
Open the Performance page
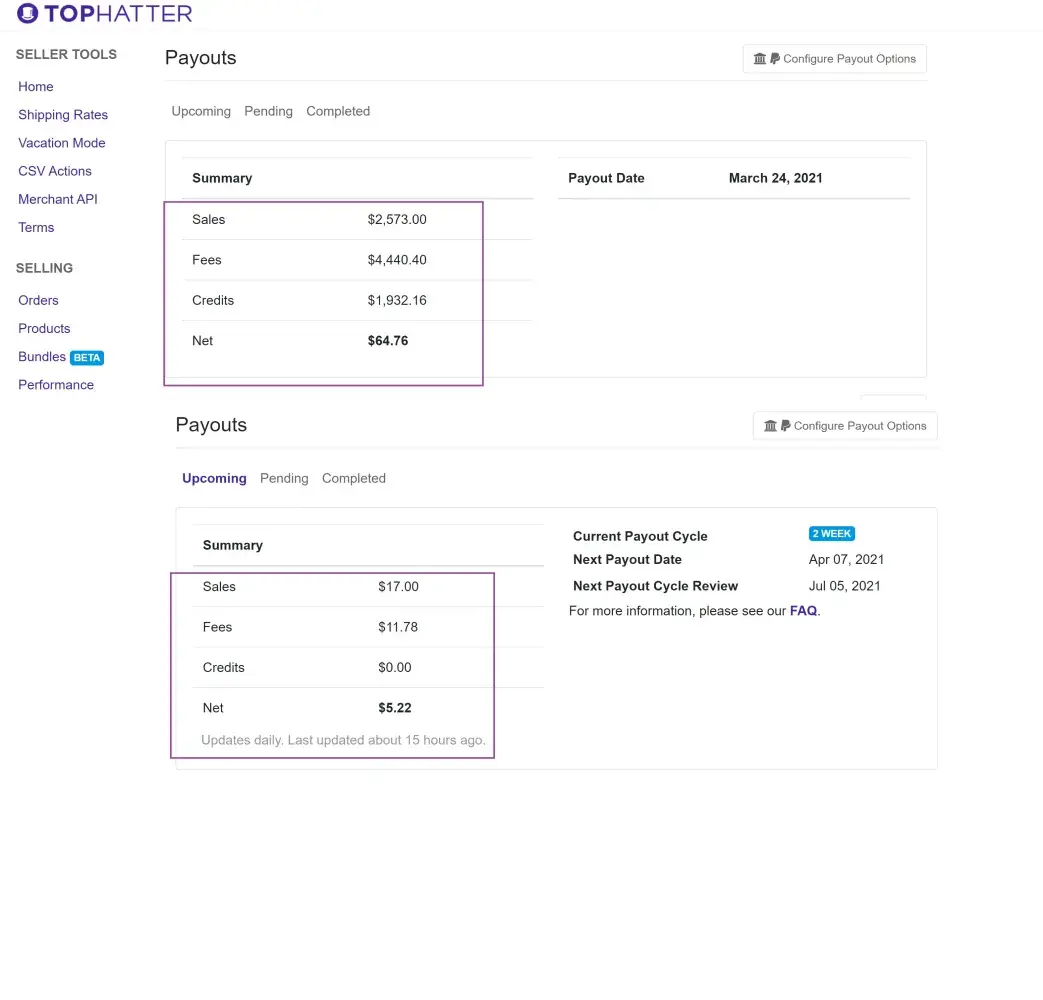point(56,385)
